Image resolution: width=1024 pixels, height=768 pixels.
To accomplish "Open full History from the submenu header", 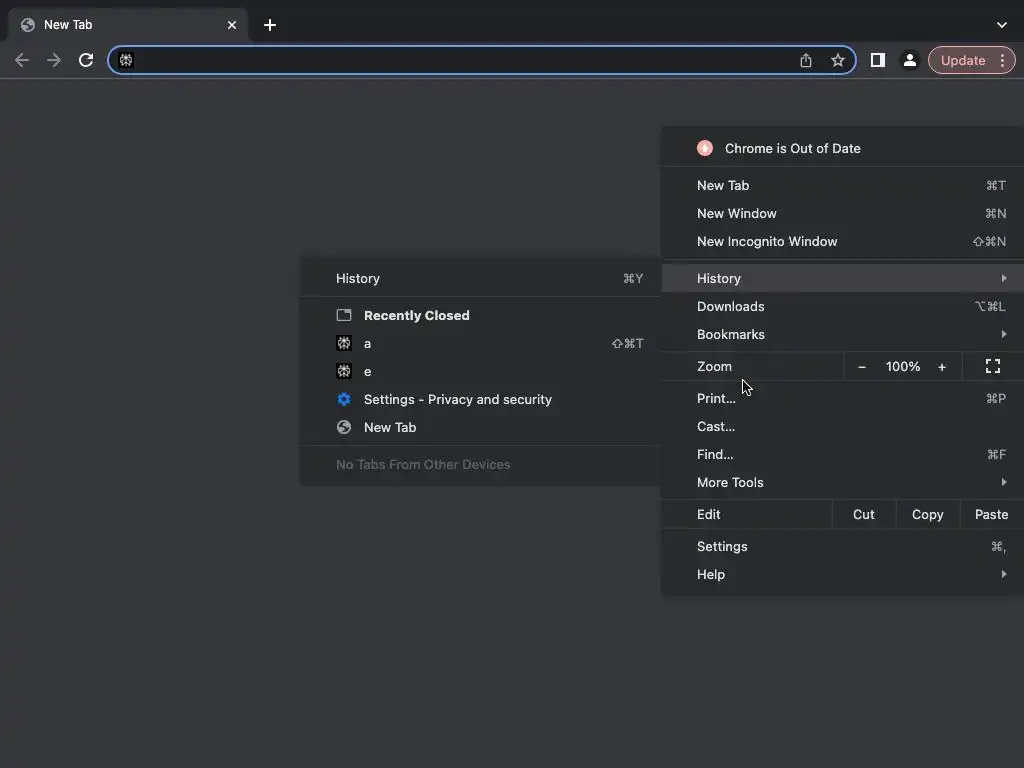I will pyautogui.click(x=480, y=278).
